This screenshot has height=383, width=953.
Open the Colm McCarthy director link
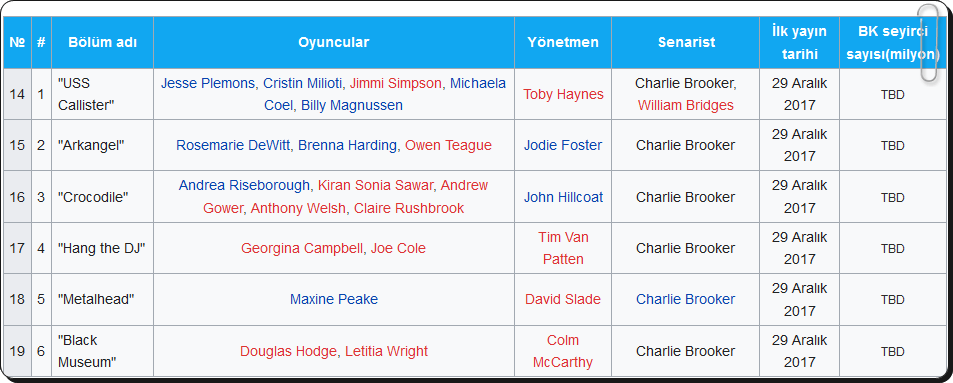pyautogui.click(x=563, y=351)
